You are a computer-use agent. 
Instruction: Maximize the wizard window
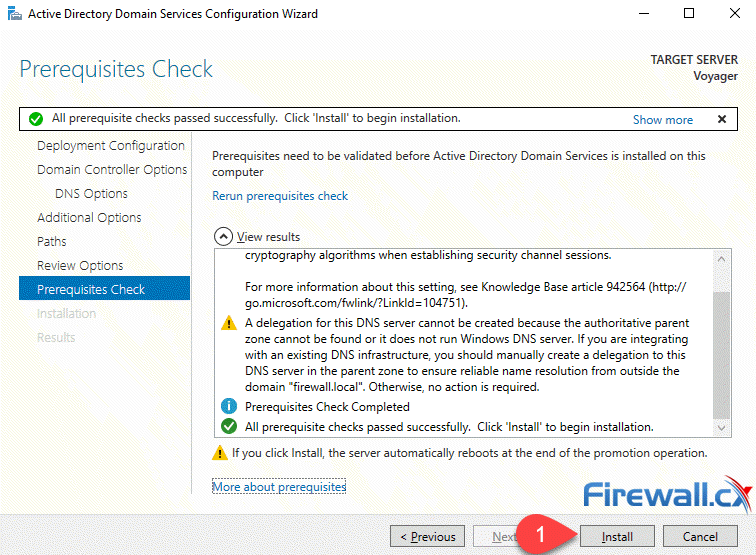coord(689,14)
